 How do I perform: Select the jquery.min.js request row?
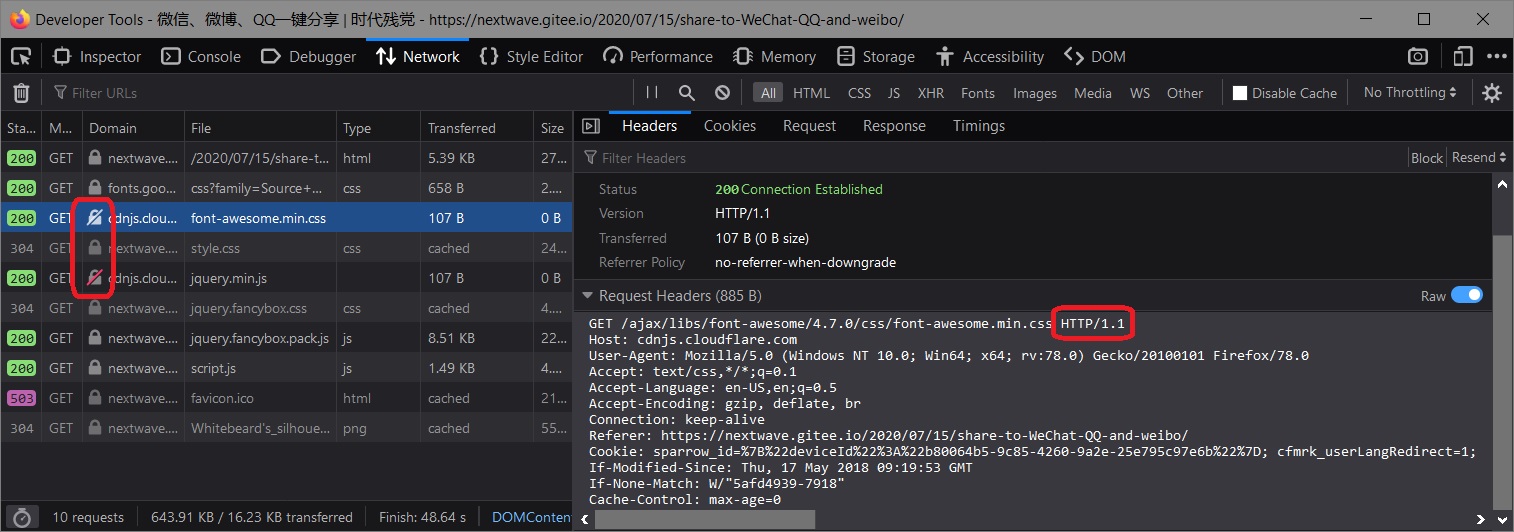[286, 278]
